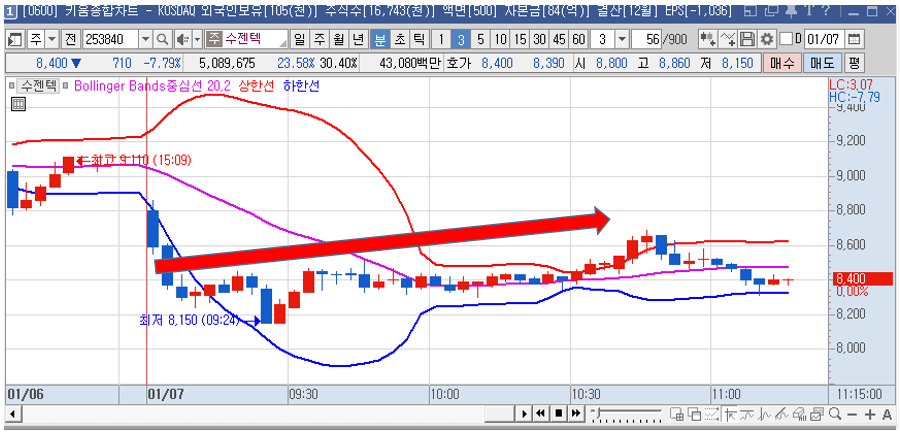Select the 10 minute interval tab
The width and height of the screenshot is (900, 438).
[501, 40]
